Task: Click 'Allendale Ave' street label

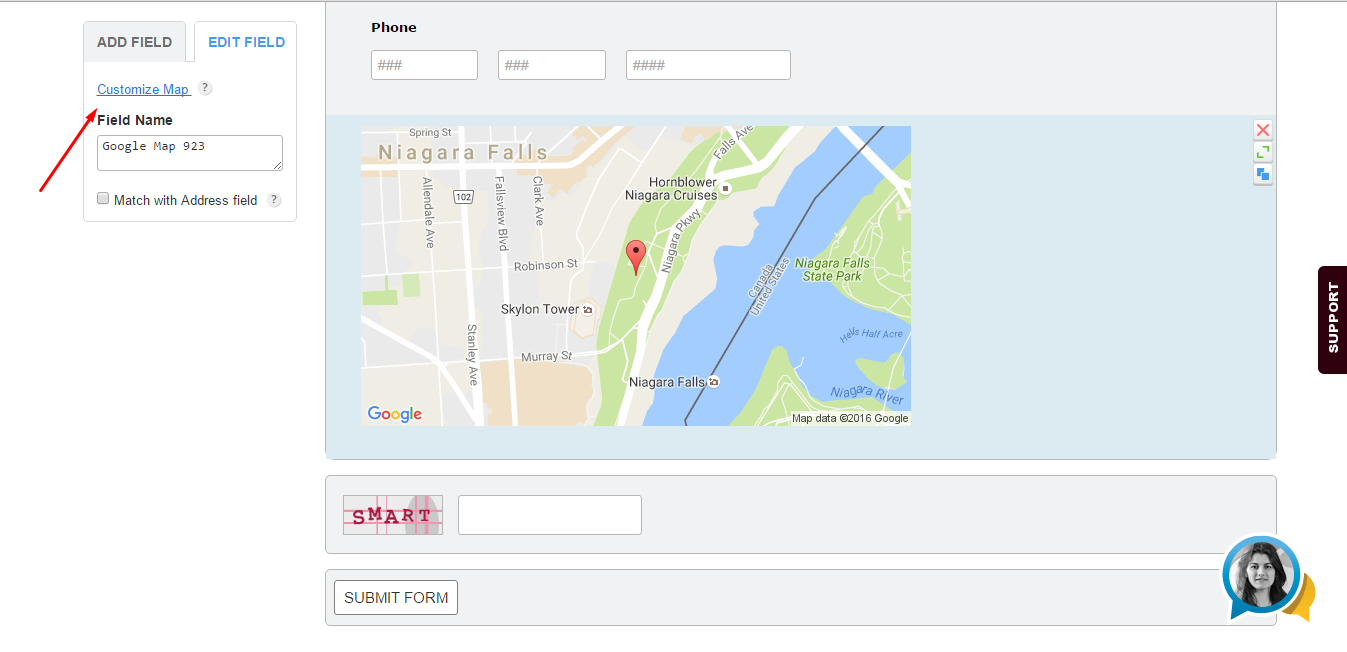Action: pos(429,212)
